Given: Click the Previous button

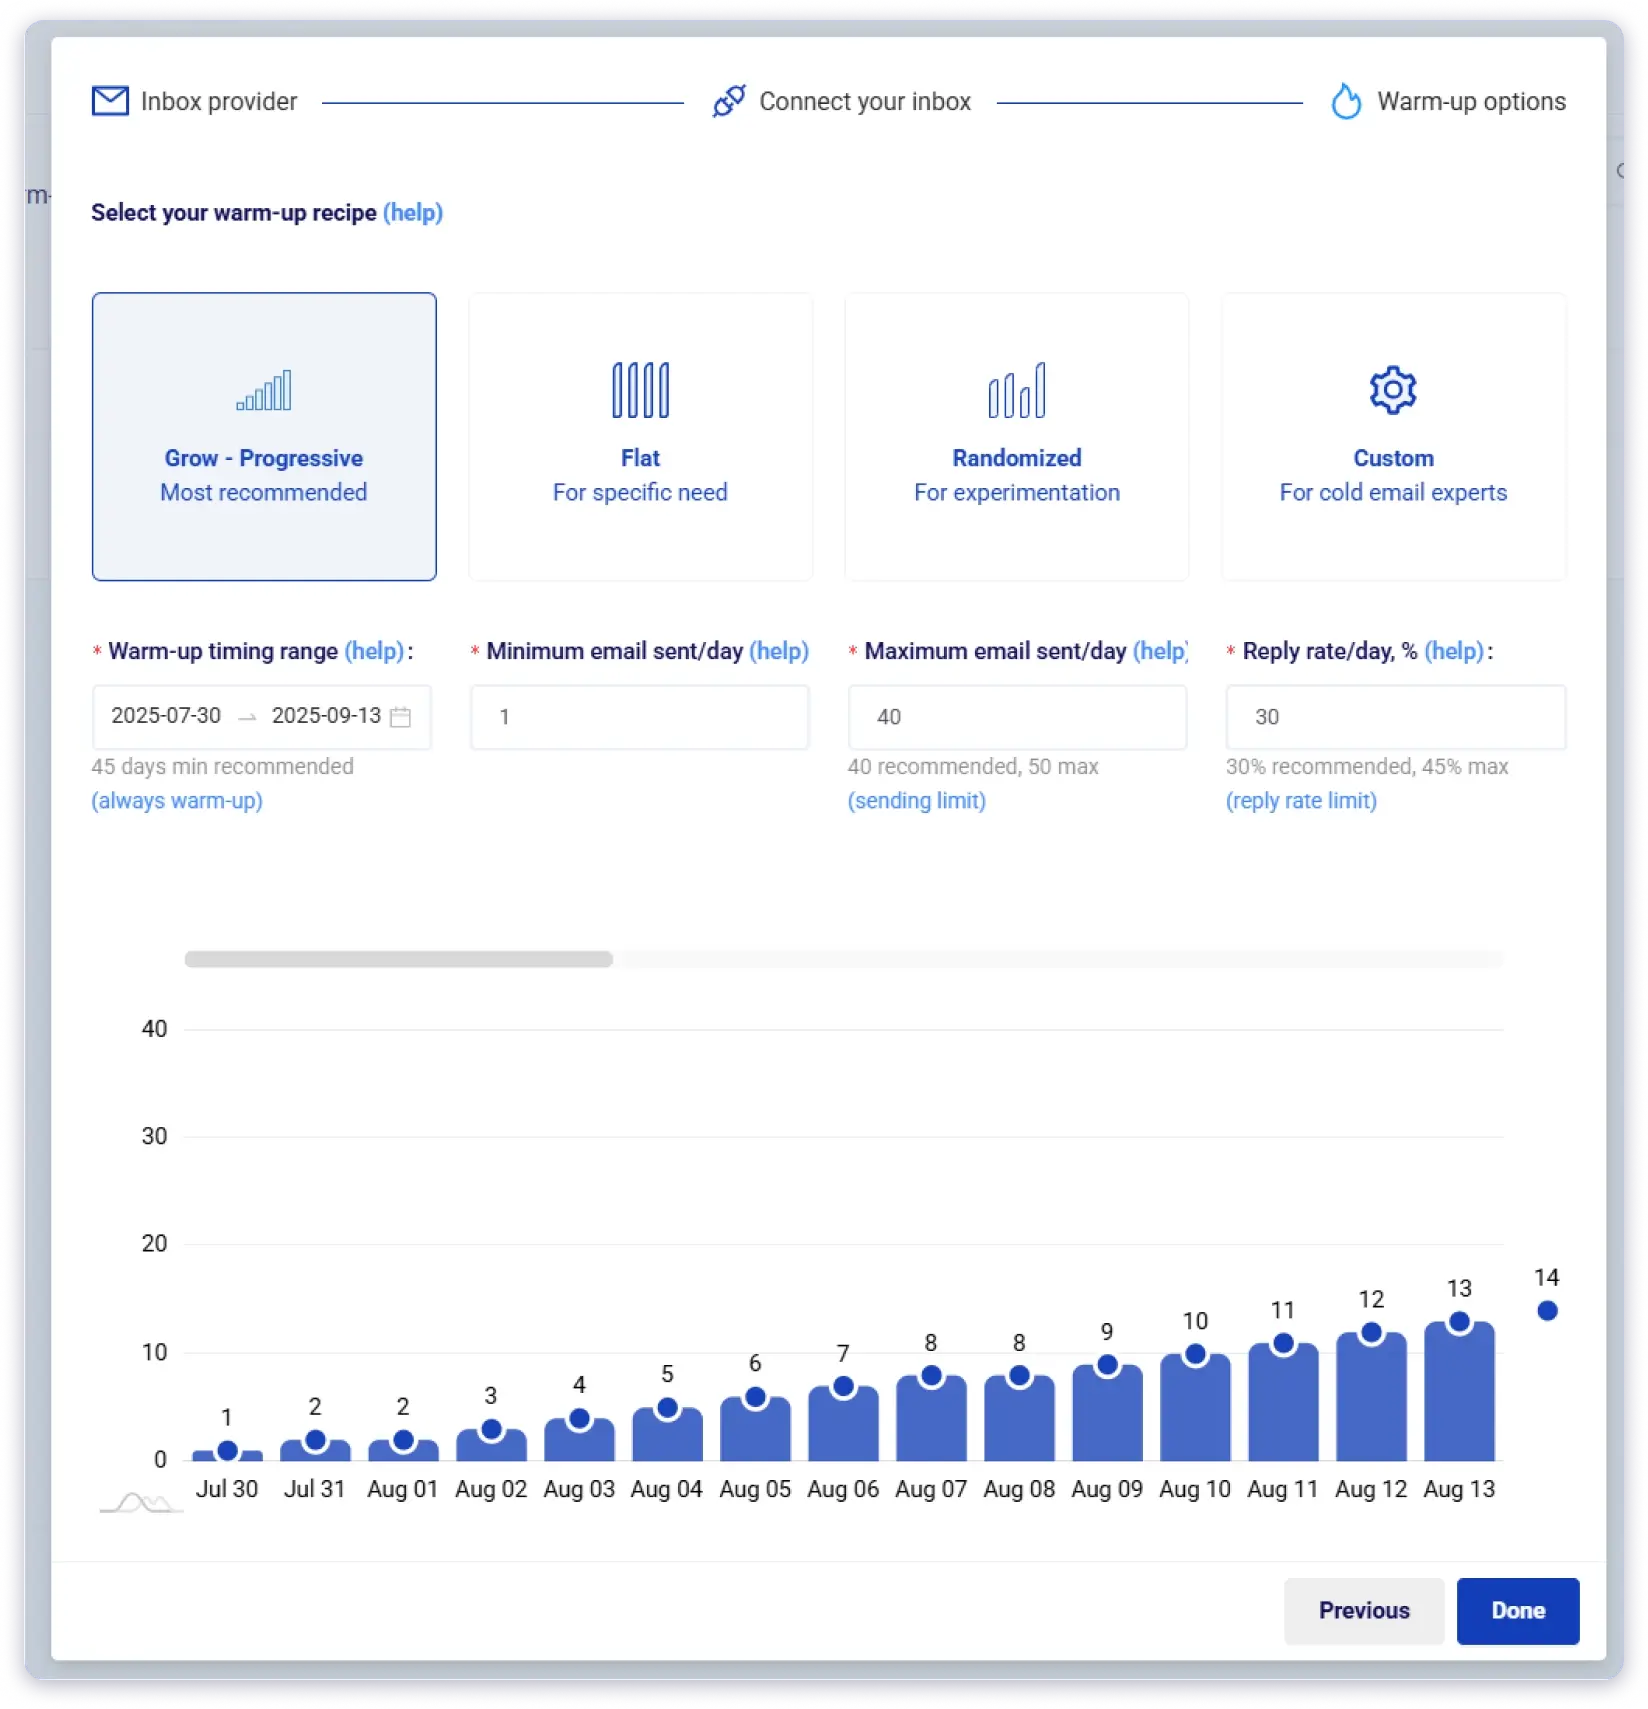Looking at the screenshot, I should coord(1363,1610).
